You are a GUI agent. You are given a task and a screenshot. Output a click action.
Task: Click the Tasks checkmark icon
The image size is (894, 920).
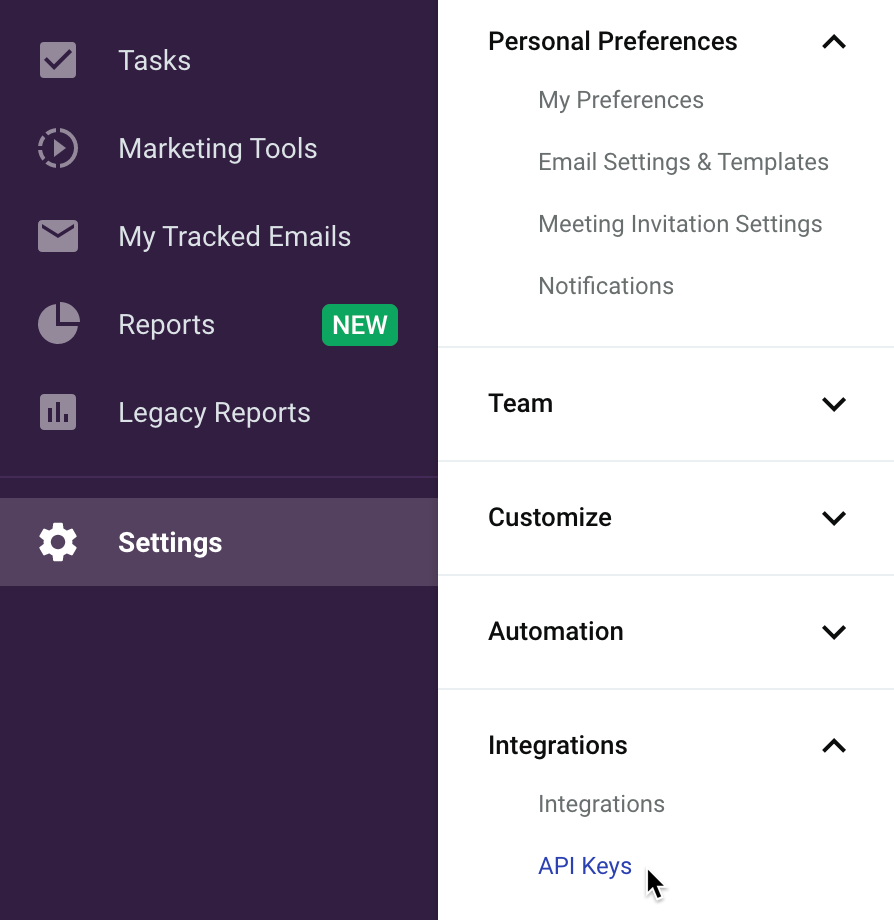[x=57, y=60]
